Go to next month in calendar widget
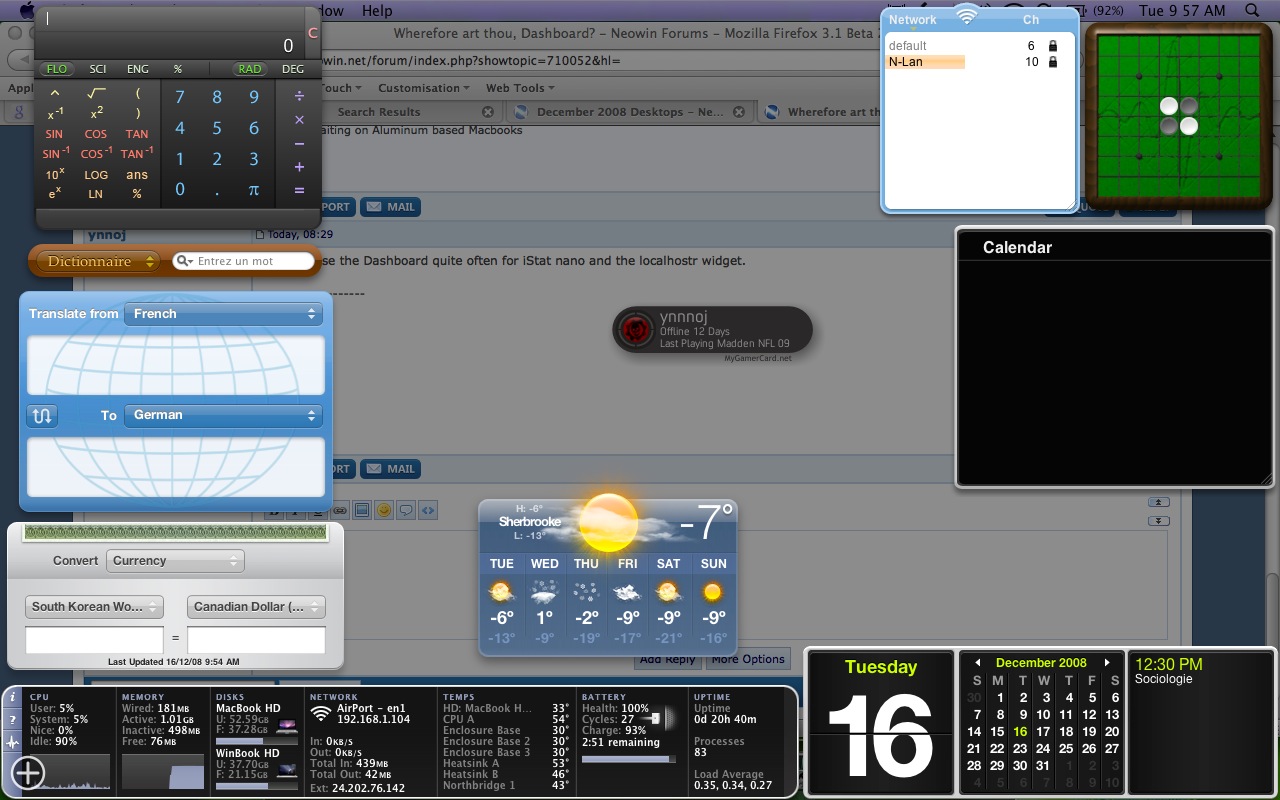 pos(1107,663)
